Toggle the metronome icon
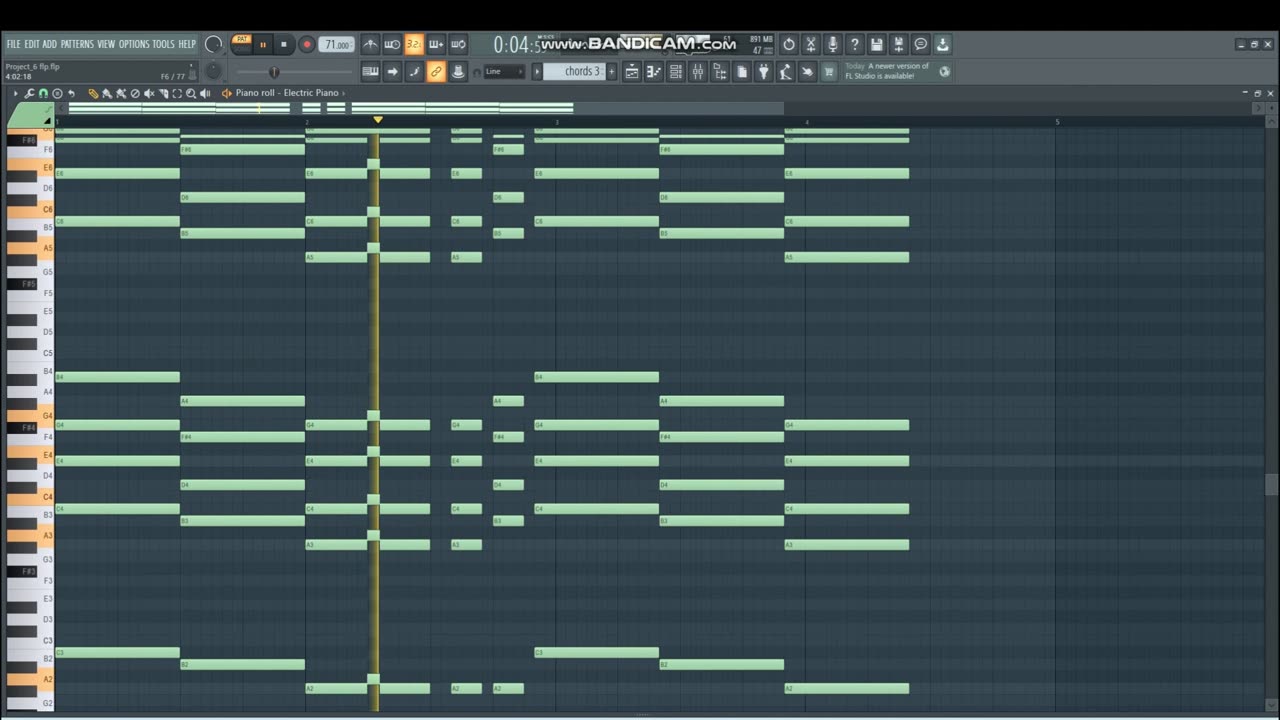Viewport: 1280px width, 720px height. [x=370, y=44]
